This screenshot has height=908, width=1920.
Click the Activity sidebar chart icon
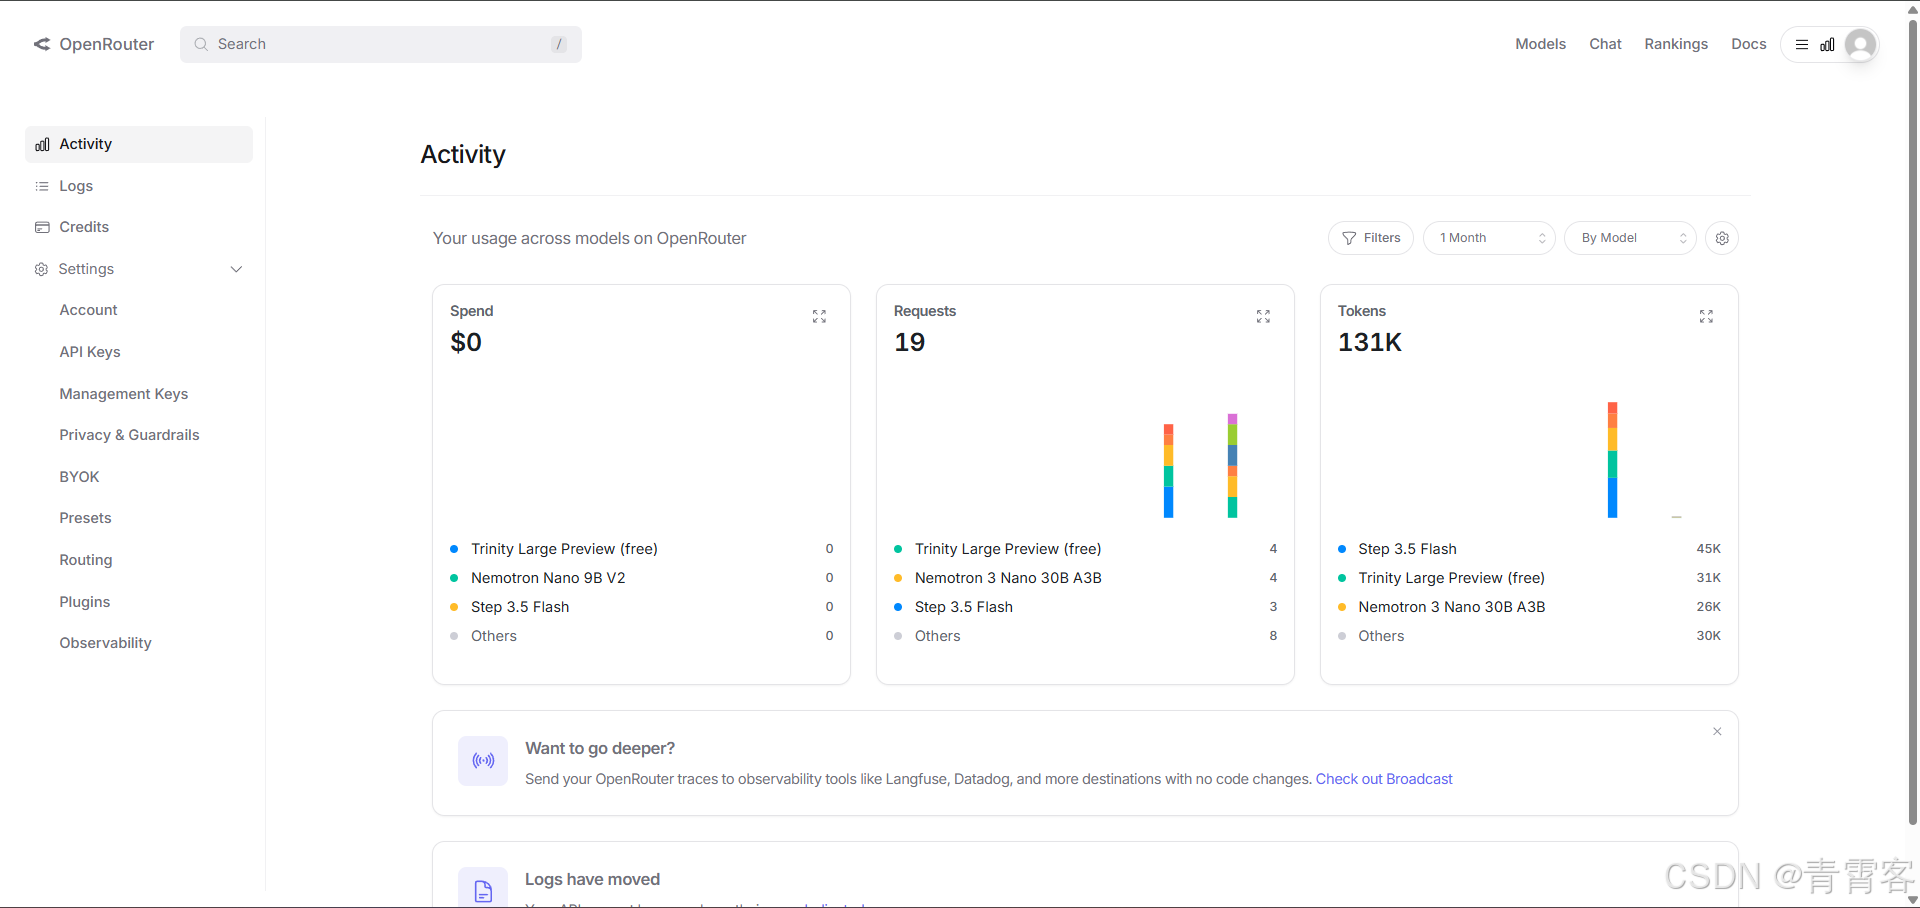(42, 145)
